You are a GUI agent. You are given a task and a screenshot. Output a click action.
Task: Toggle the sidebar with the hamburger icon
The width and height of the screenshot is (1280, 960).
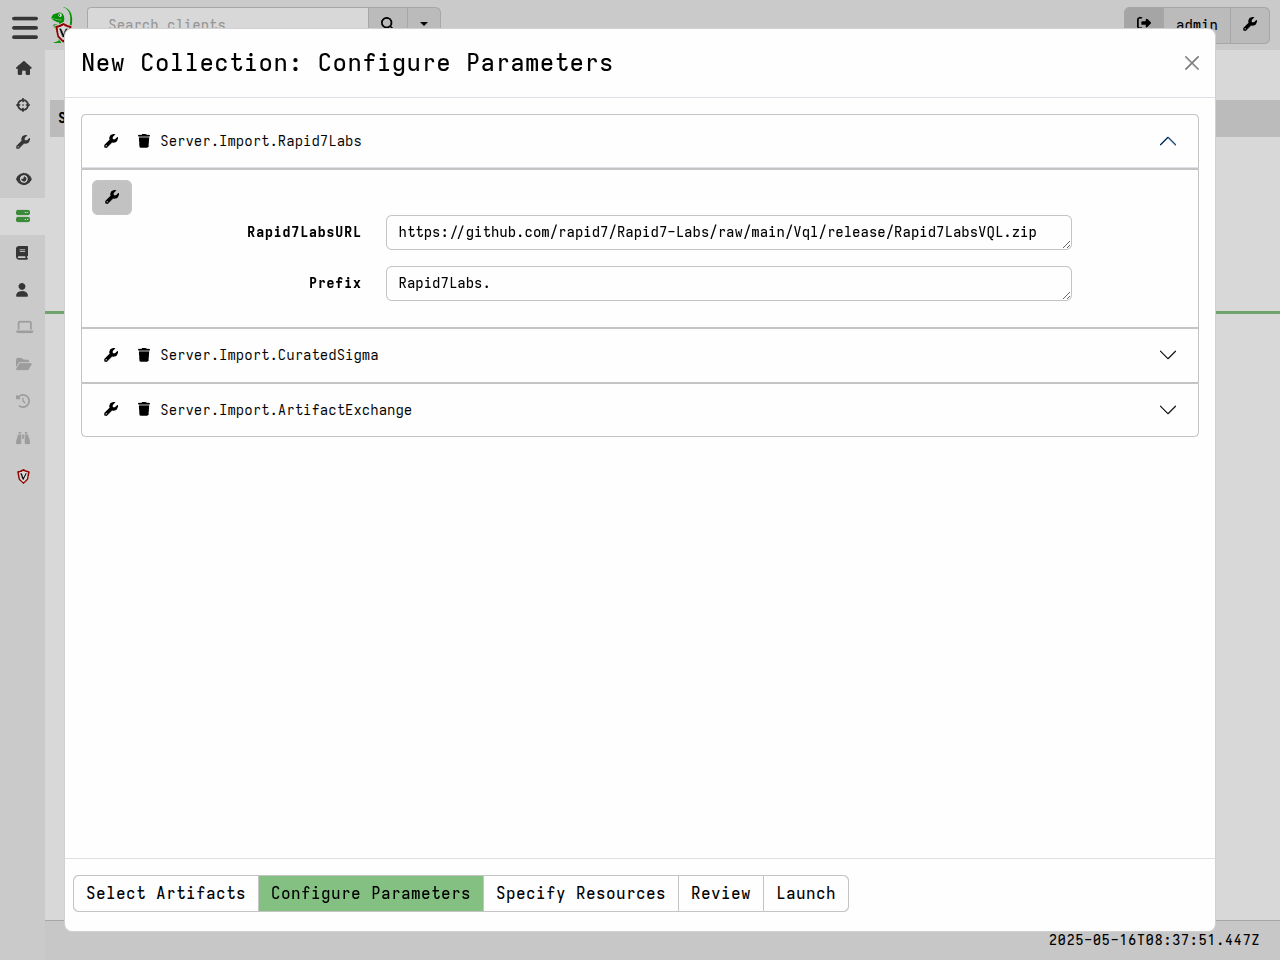[25, 28]
